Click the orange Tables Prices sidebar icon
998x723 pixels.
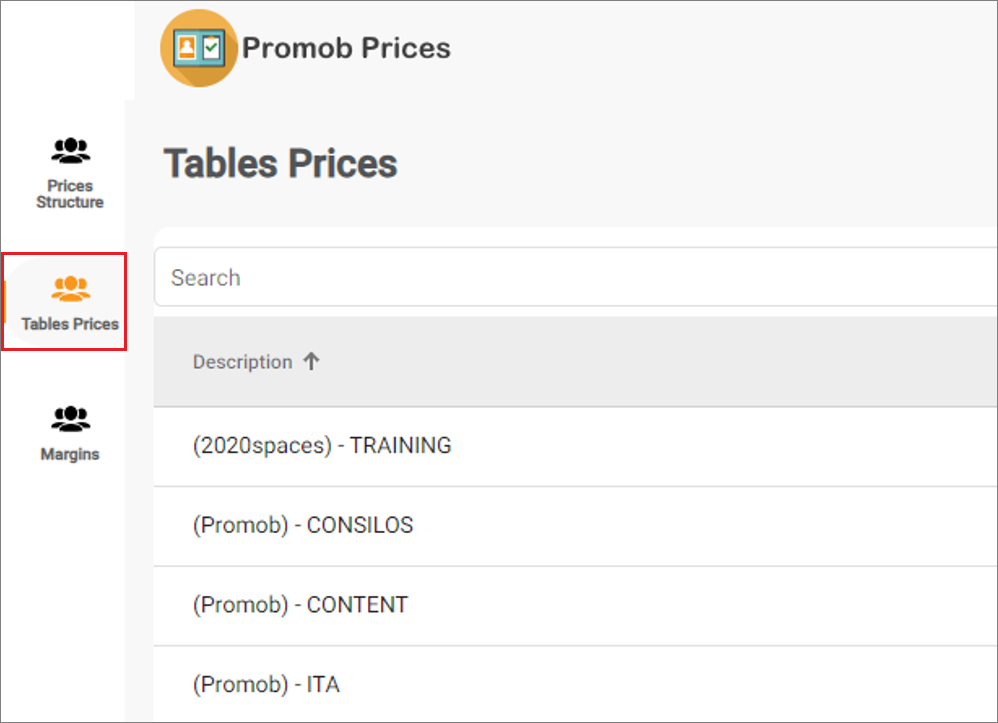(70, 288)
